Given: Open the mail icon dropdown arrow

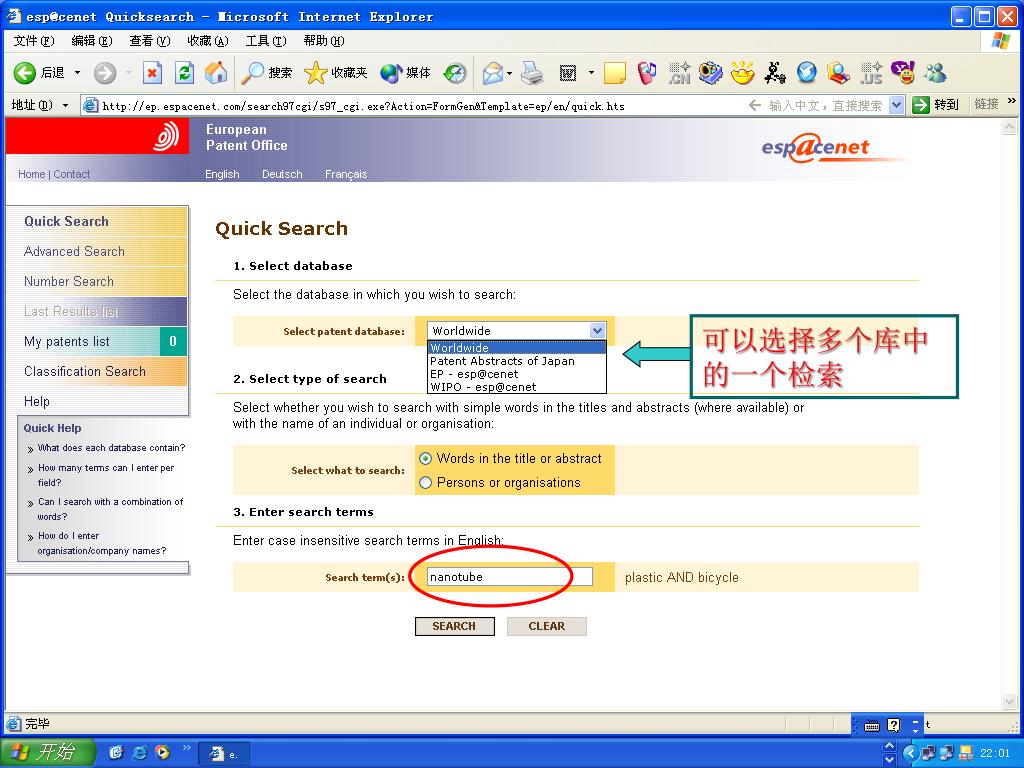Looking at the screenshot, I should click(509, 73).
